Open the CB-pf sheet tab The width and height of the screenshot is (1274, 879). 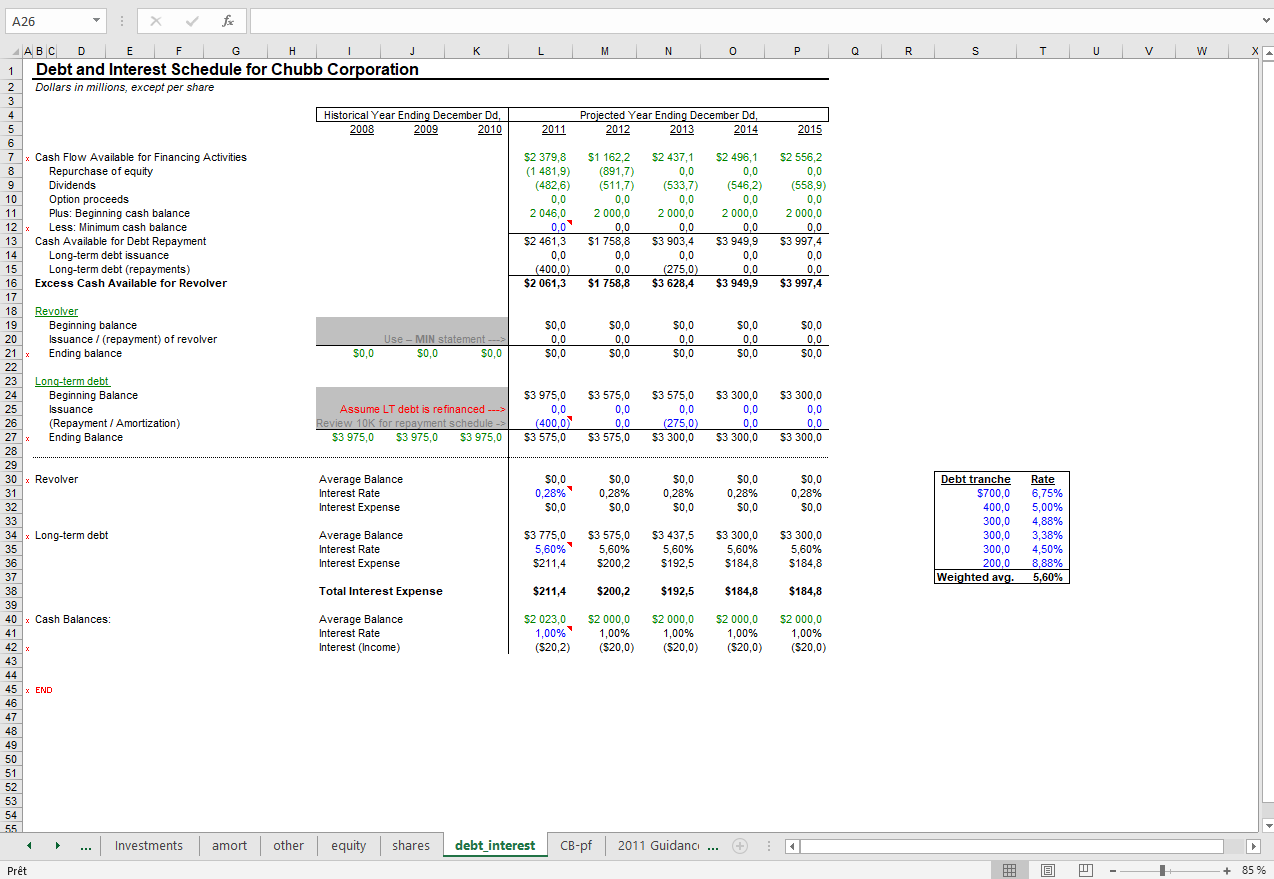pos(576,846)
